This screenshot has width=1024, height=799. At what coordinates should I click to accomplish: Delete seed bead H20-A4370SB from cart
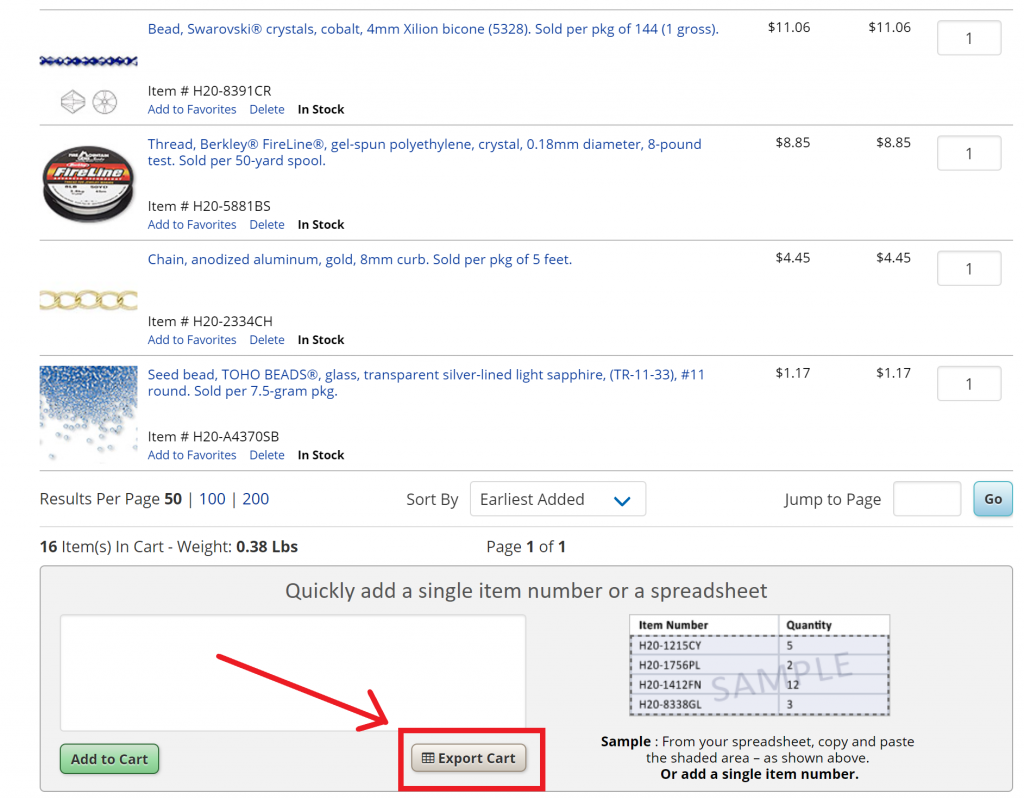pyautogui.click(x=267, y=455)
